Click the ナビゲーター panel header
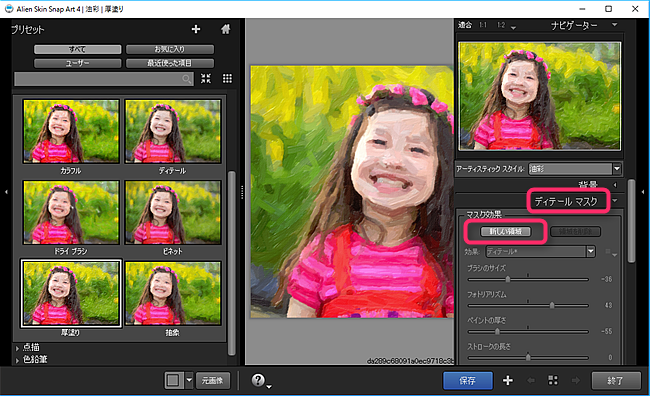Screen dimensions: 650x396 (574, 25)
